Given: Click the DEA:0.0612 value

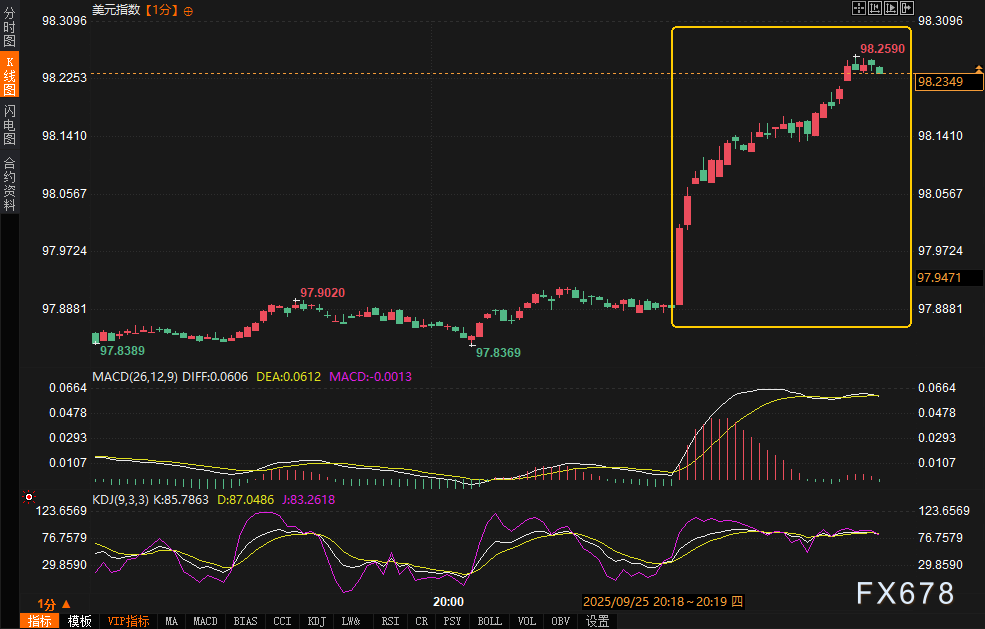Looking at the screenshot, I should (x=288, y=376).
